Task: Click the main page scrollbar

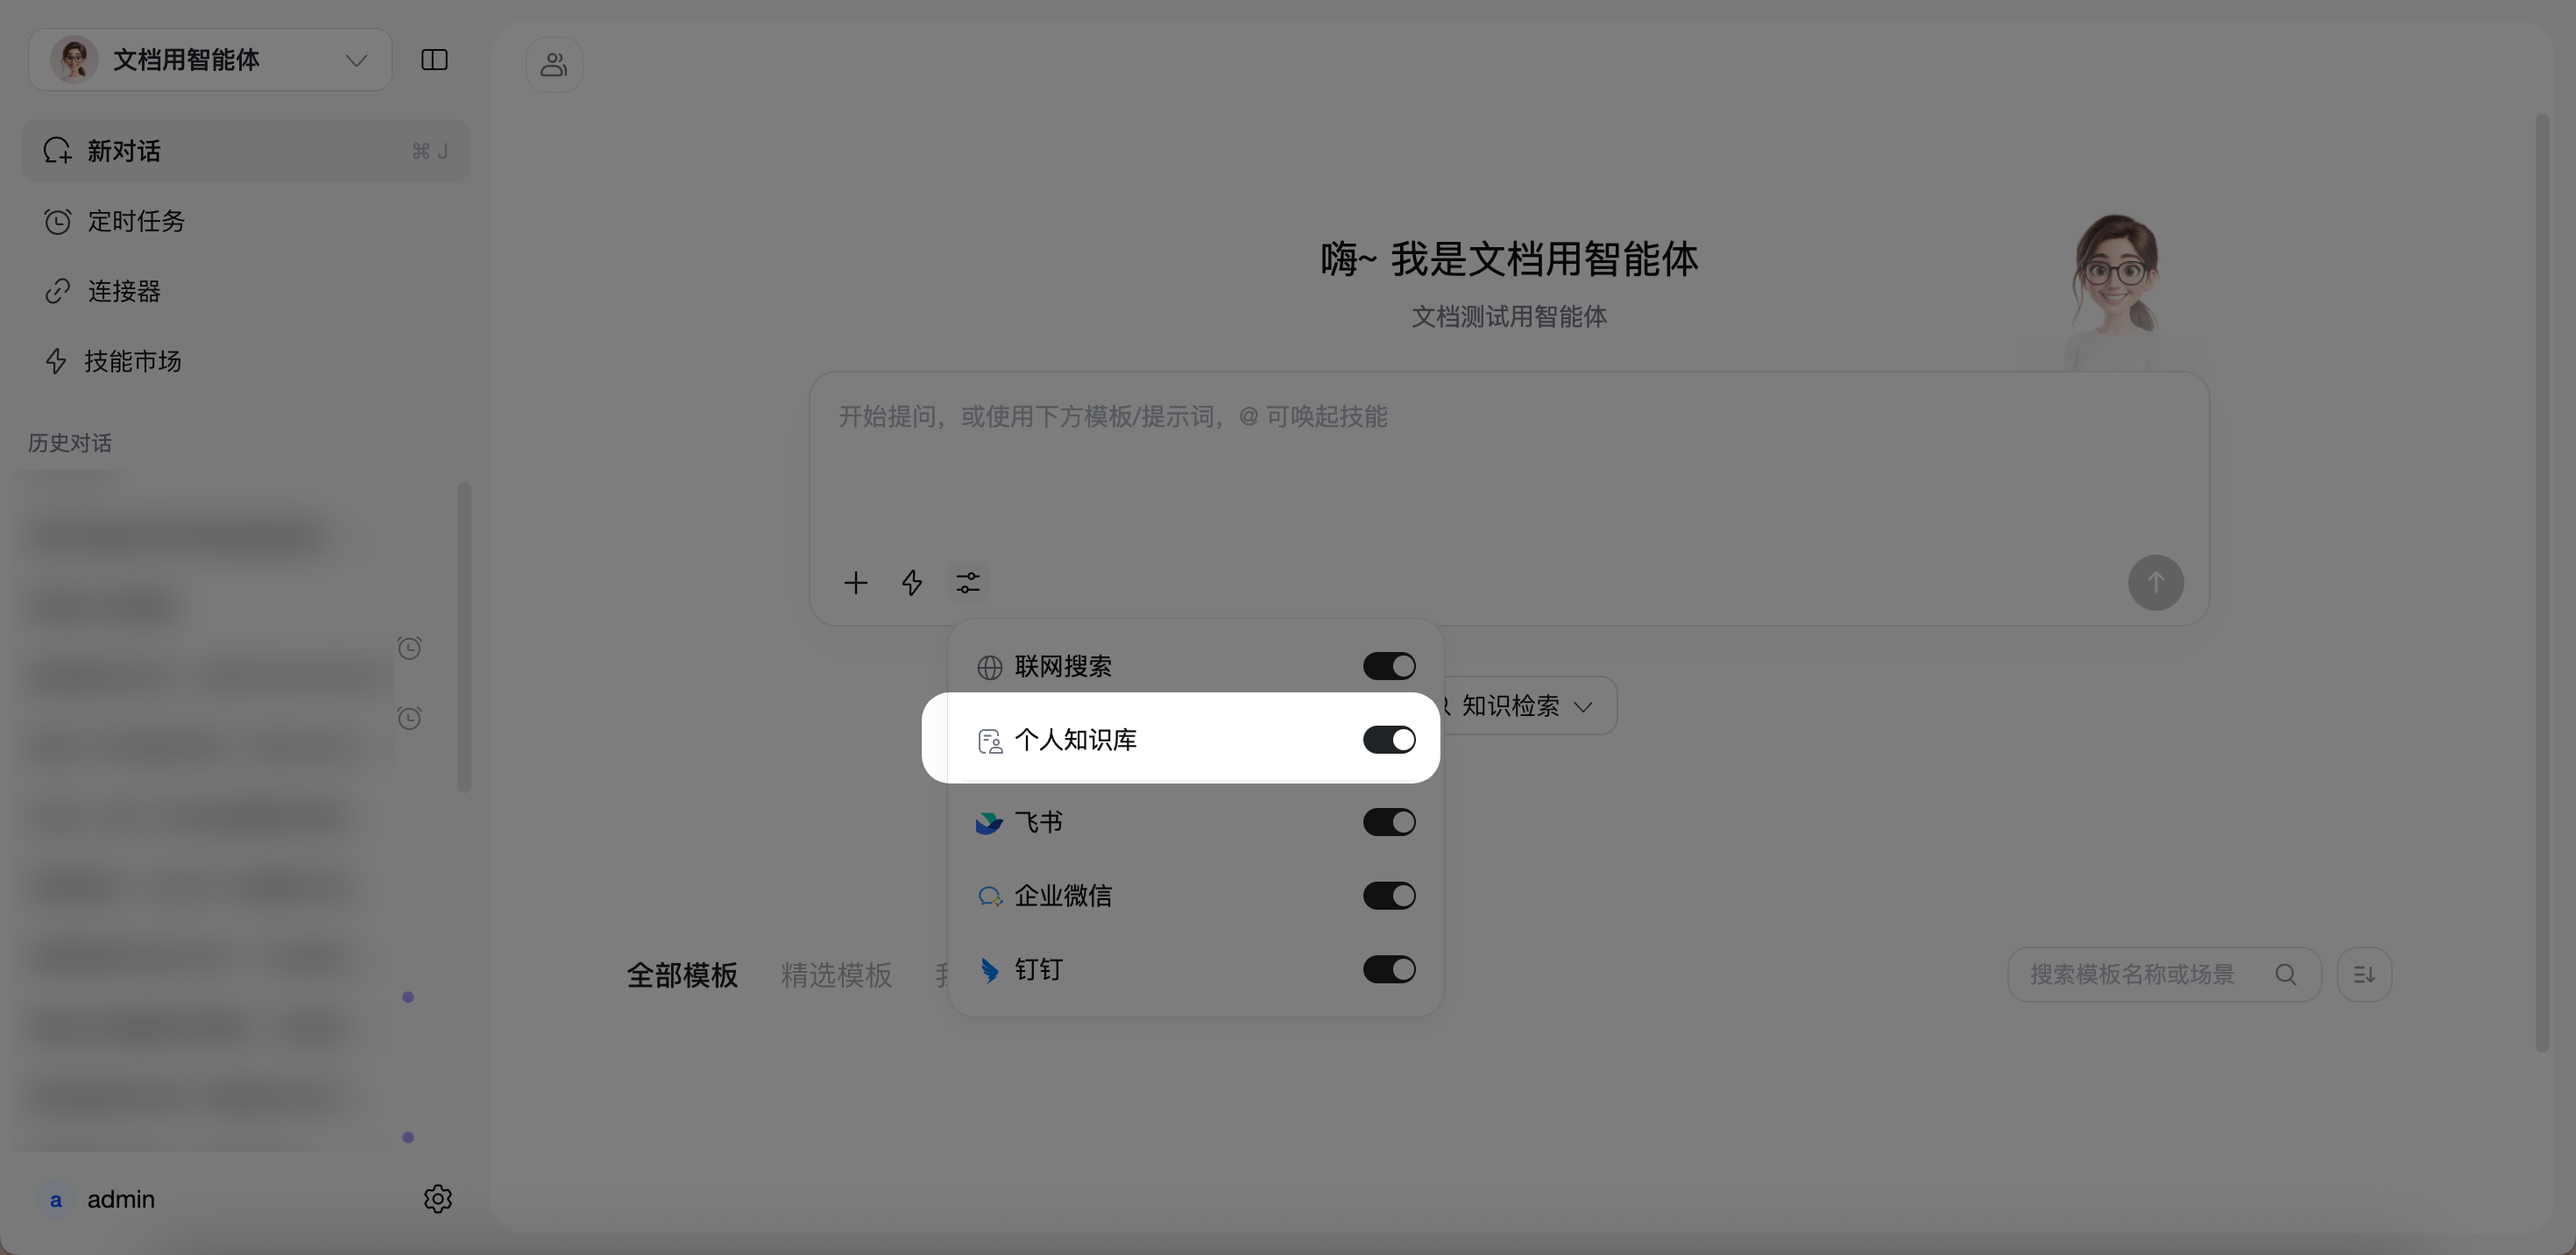Action: pyautogui.click(x=2542, y=583)
